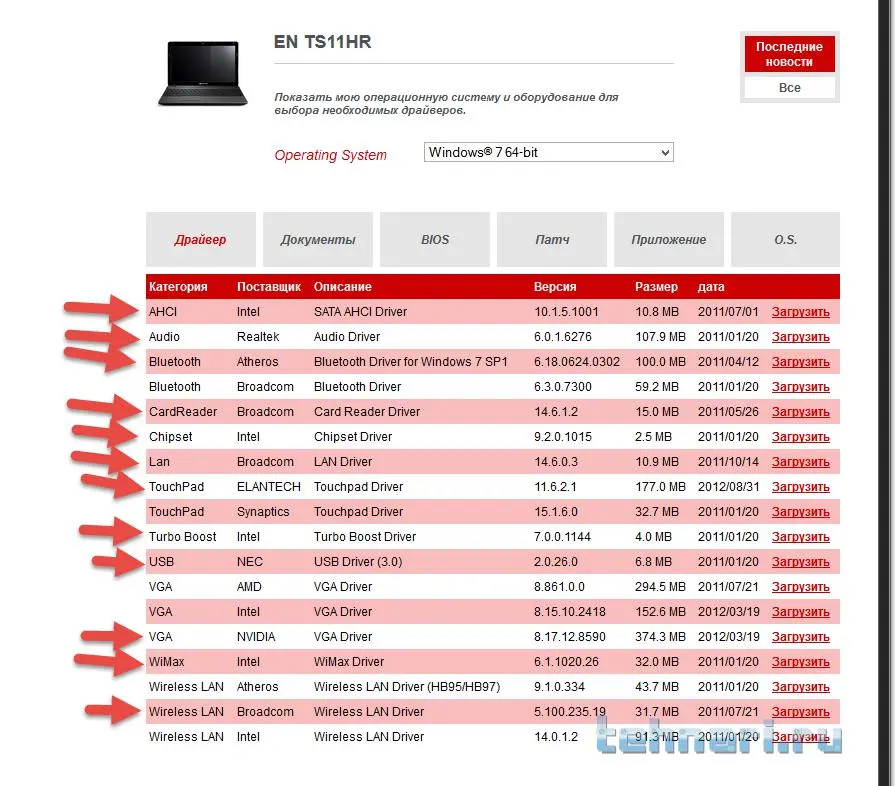This screenshot has width=895, height=786.
Task: Download the Intel Wireless LAN Driver
Action: click(x=800, y=737)
